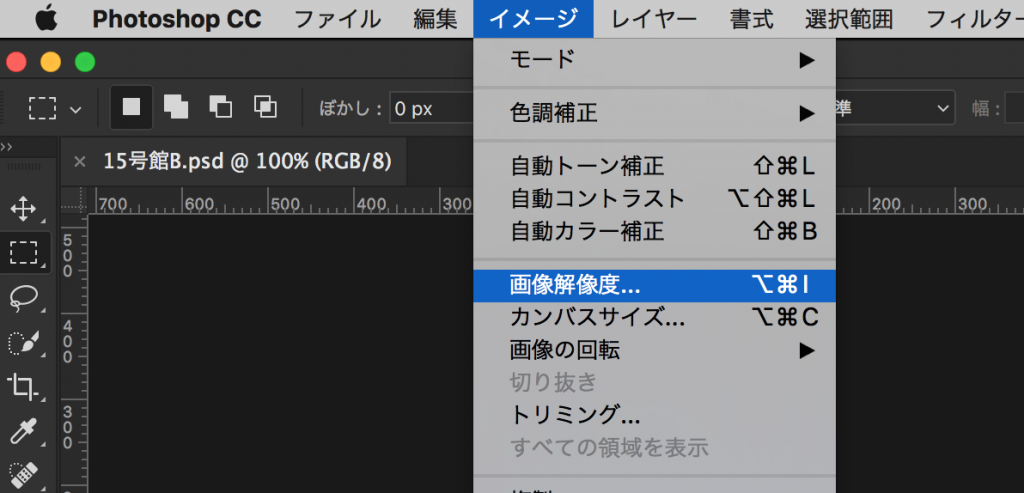The image size is (1024, 493).
Task: Choose 自動カラー補正 menu item
Action: 654,231
